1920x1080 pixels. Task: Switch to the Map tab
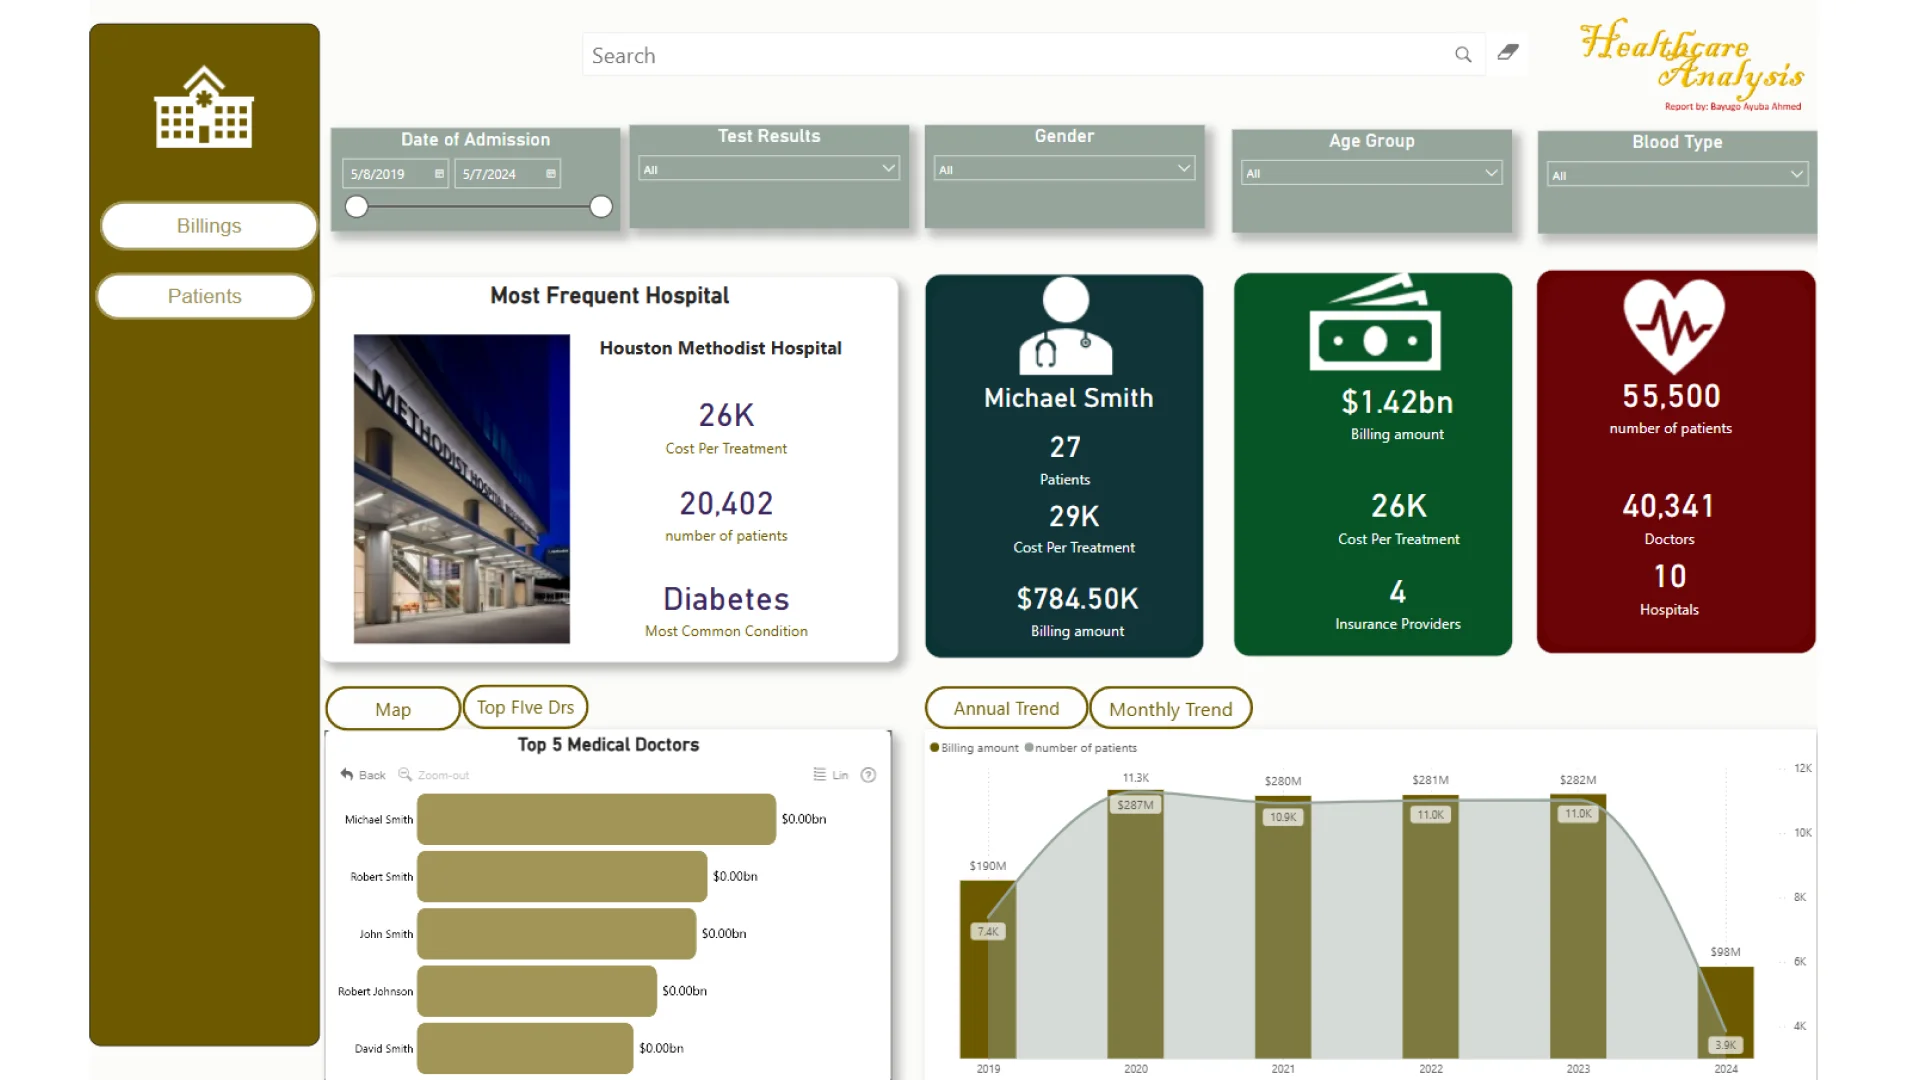393,709
